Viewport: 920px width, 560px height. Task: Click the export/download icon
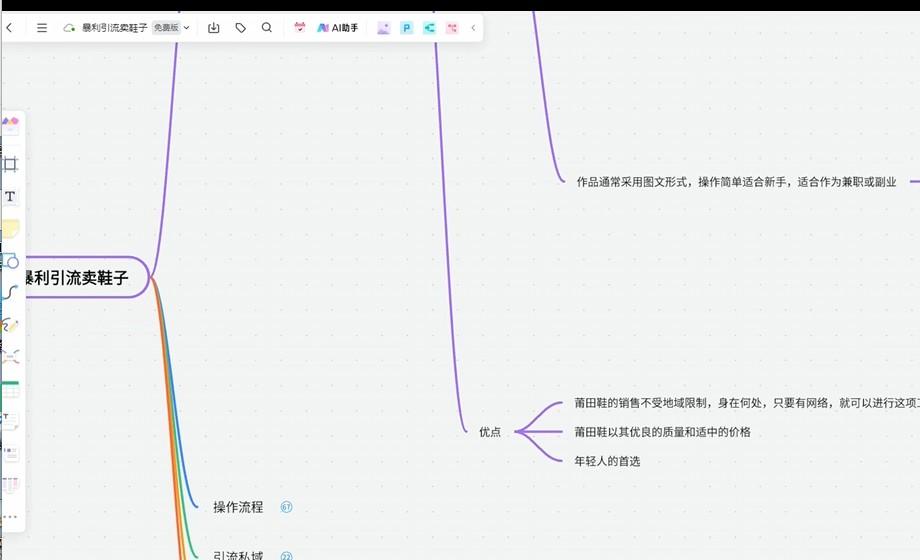[x=213, y=28]
